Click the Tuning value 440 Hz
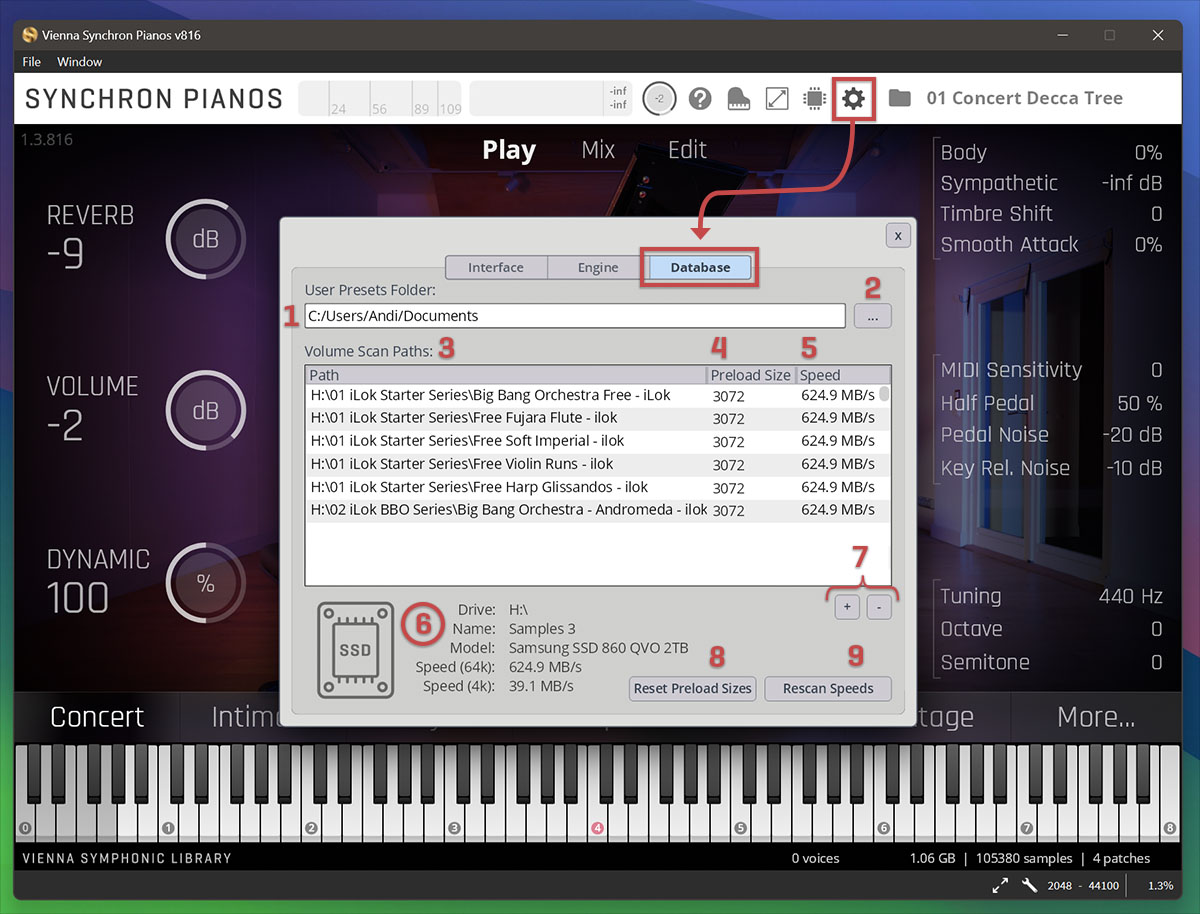The image size is (1200, 914). (1130, 596)
